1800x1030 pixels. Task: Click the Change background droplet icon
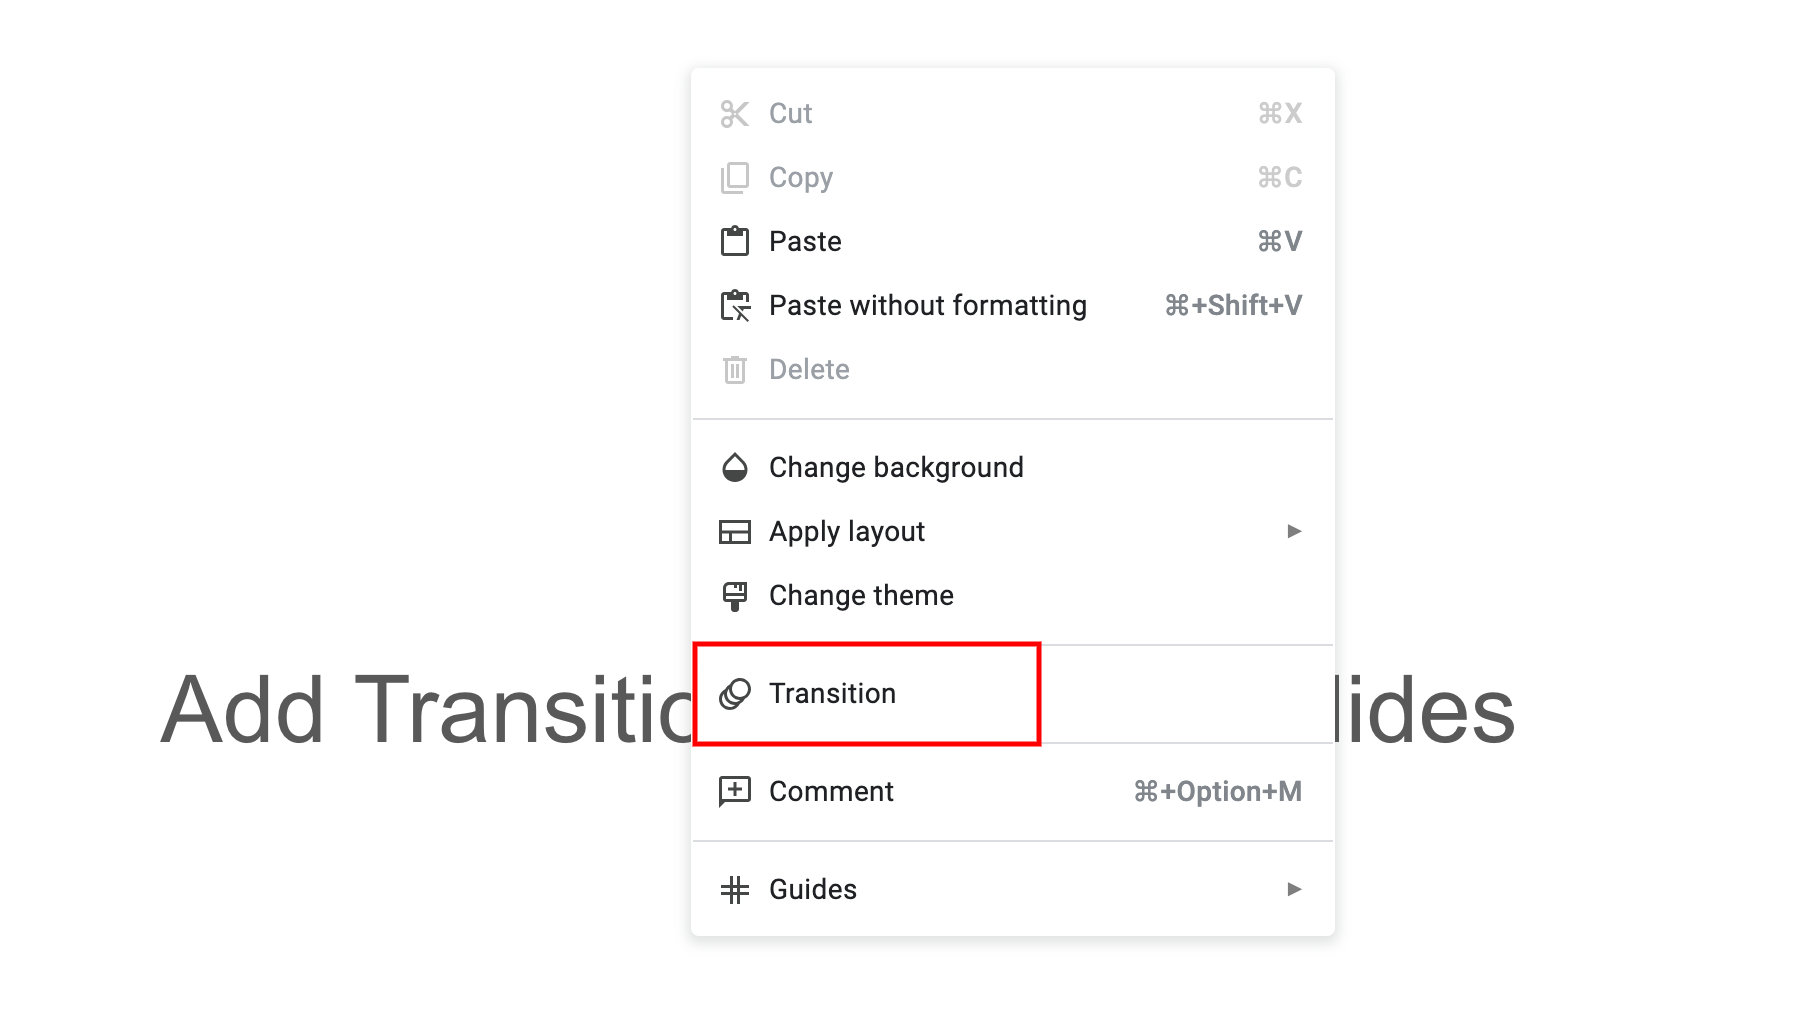tap(735, 467)
